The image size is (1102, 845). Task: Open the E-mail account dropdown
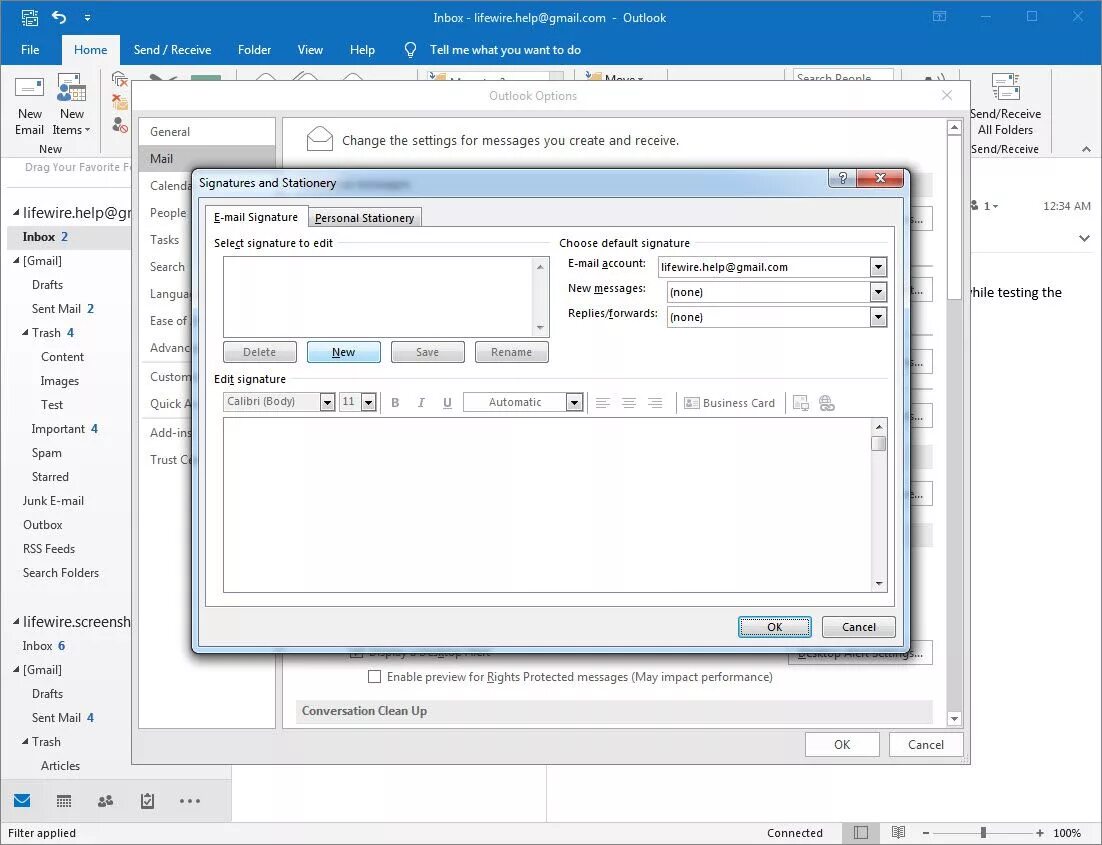click(x=878, y=267)
